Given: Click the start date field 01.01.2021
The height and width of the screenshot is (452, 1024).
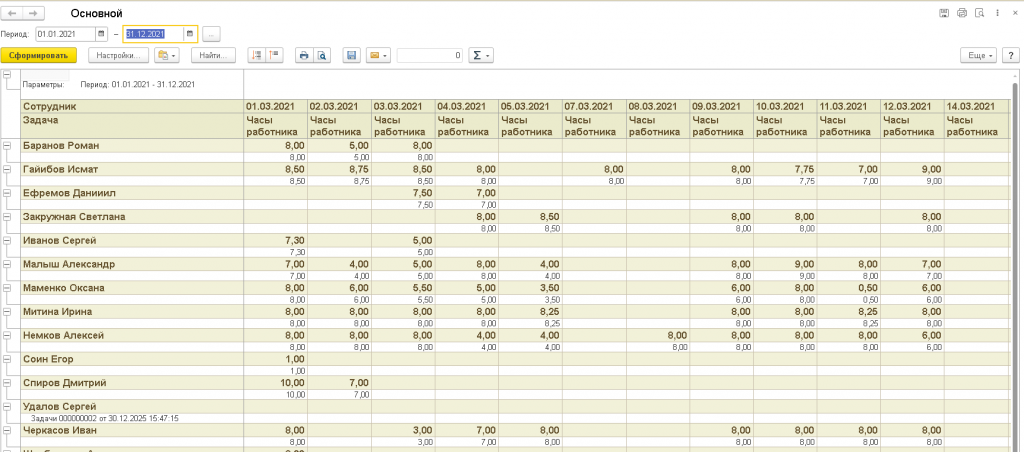Looking at the screenshot, I should (x=66, y=34).
